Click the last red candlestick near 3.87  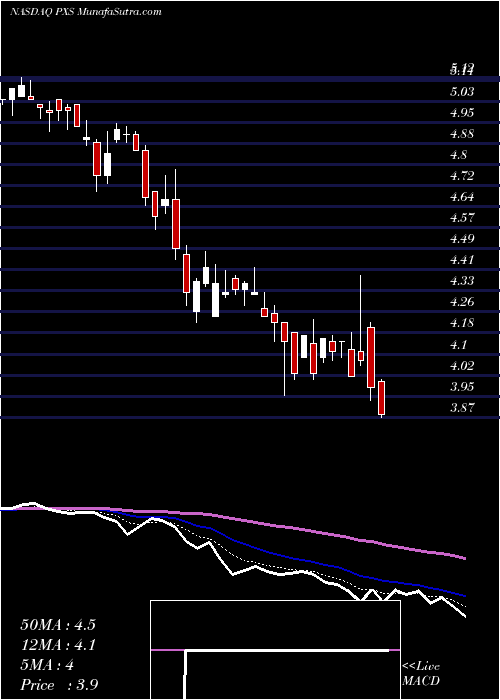pos(382,398)
